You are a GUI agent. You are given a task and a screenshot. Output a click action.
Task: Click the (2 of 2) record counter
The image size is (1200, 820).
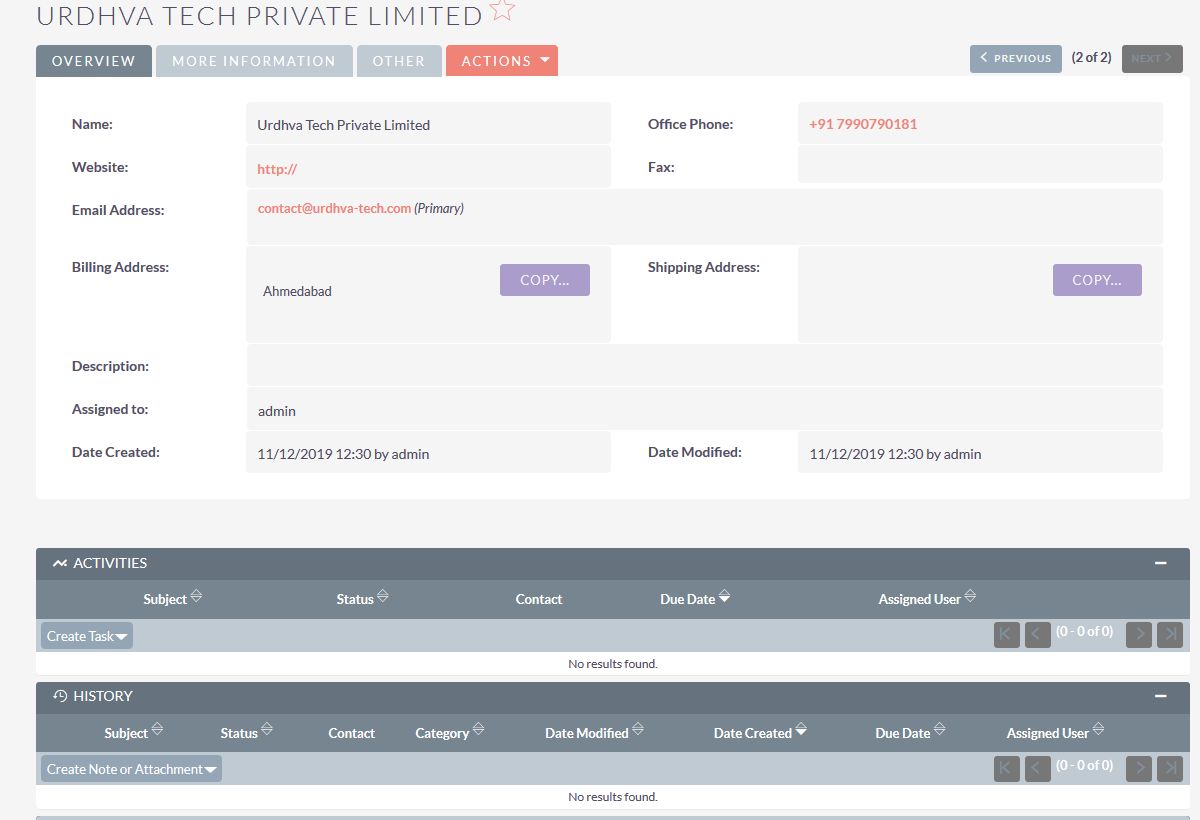coord(1091,57)
